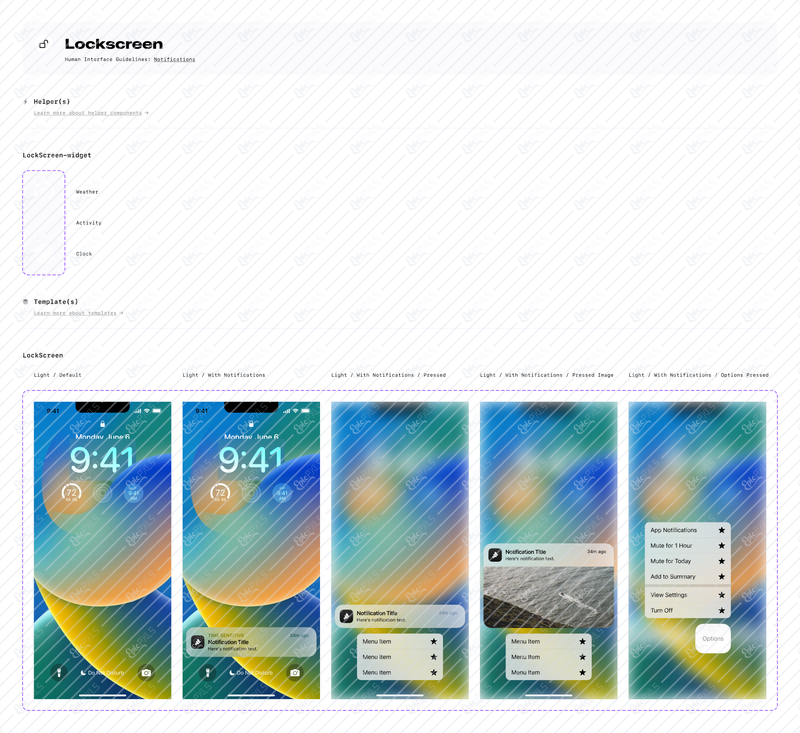Tap the flashlight icon in Light / Default mockup

(59, 673)
